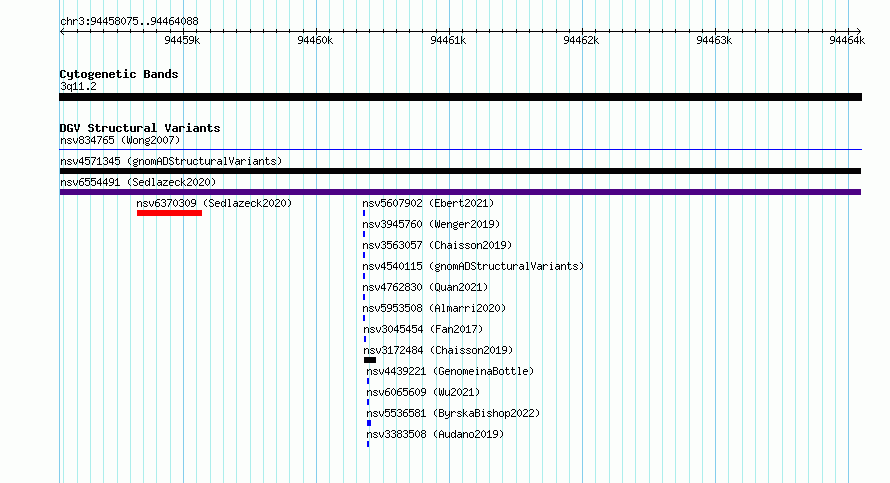890x483 pixels.
Task: Click the blue nsv5536581 variant marker
Action: coord(369,423)
